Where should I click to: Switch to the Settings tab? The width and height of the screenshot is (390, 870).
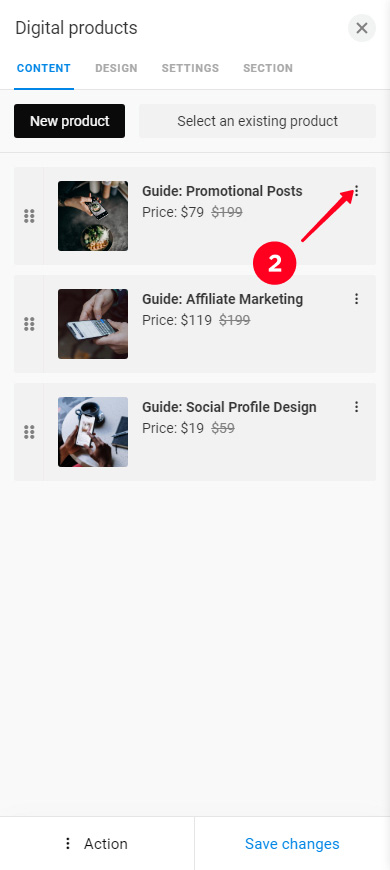pyautogui.click(x=190, y=68)
